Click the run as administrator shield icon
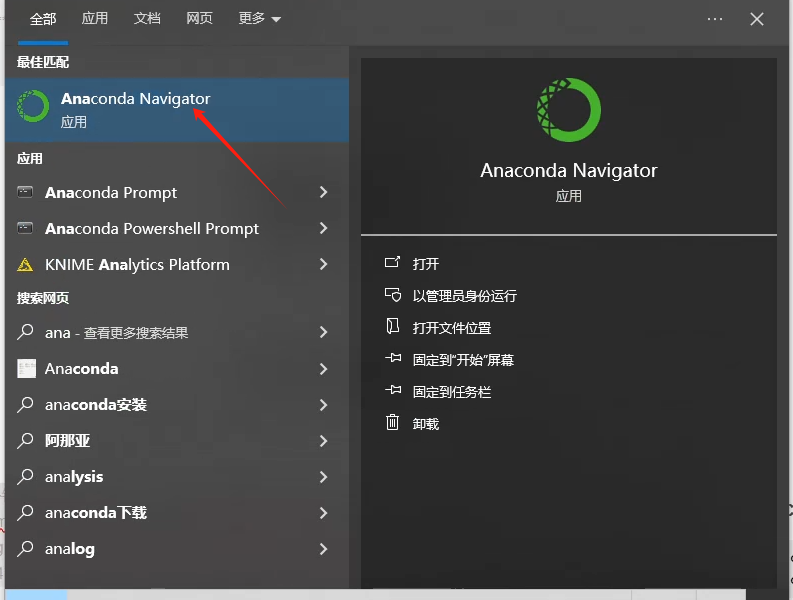 point(392,295)
